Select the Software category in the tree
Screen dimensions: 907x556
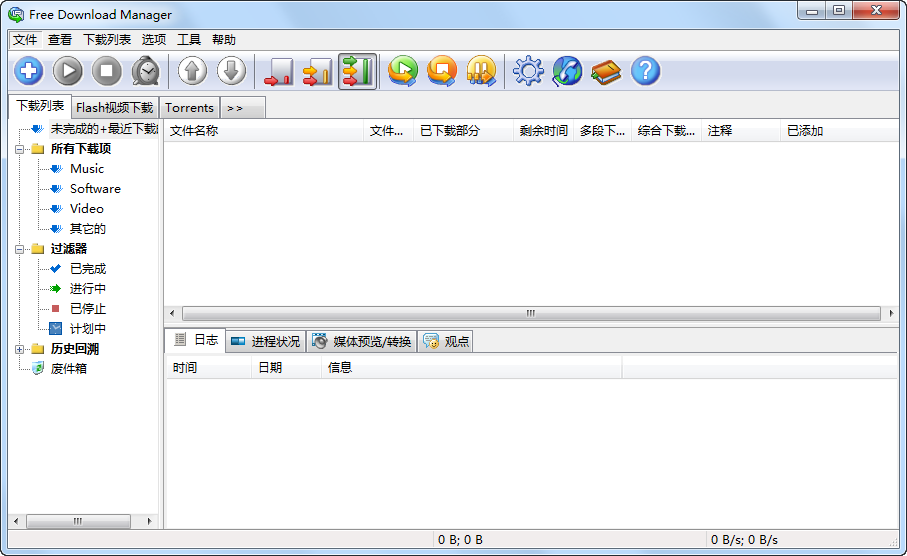coord(95,189)
